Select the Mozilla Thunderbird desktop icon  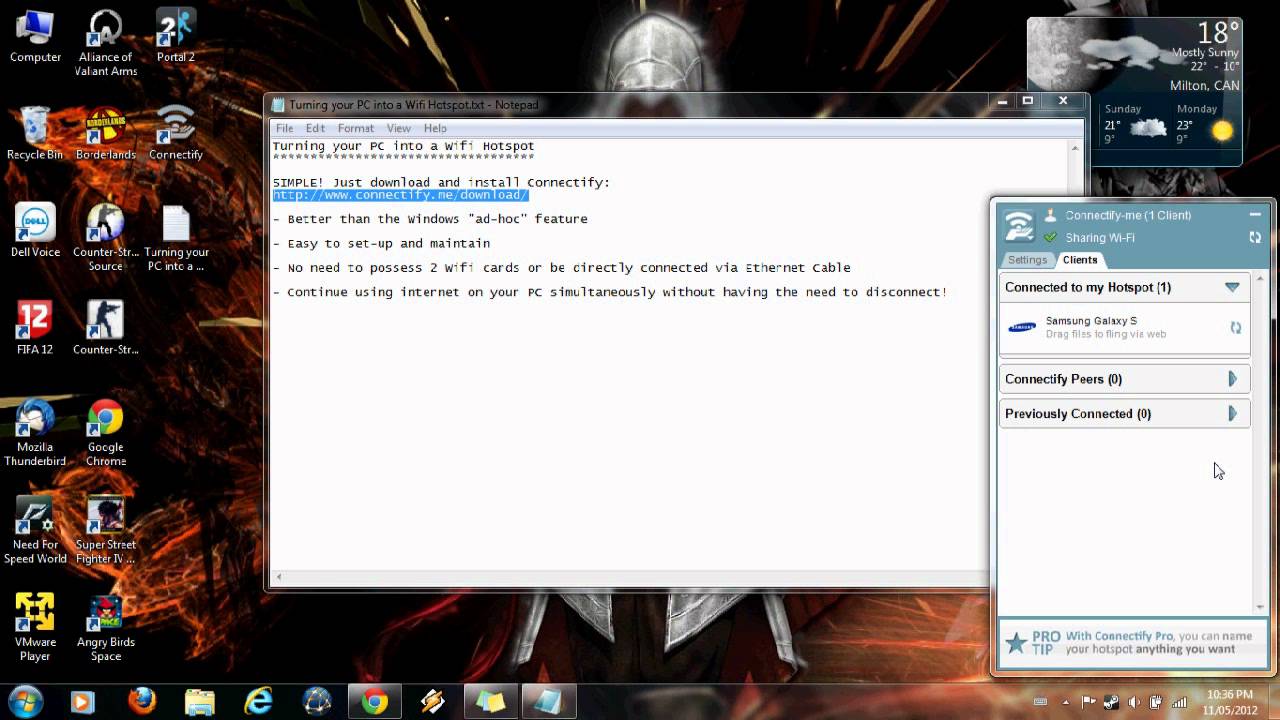35,432
